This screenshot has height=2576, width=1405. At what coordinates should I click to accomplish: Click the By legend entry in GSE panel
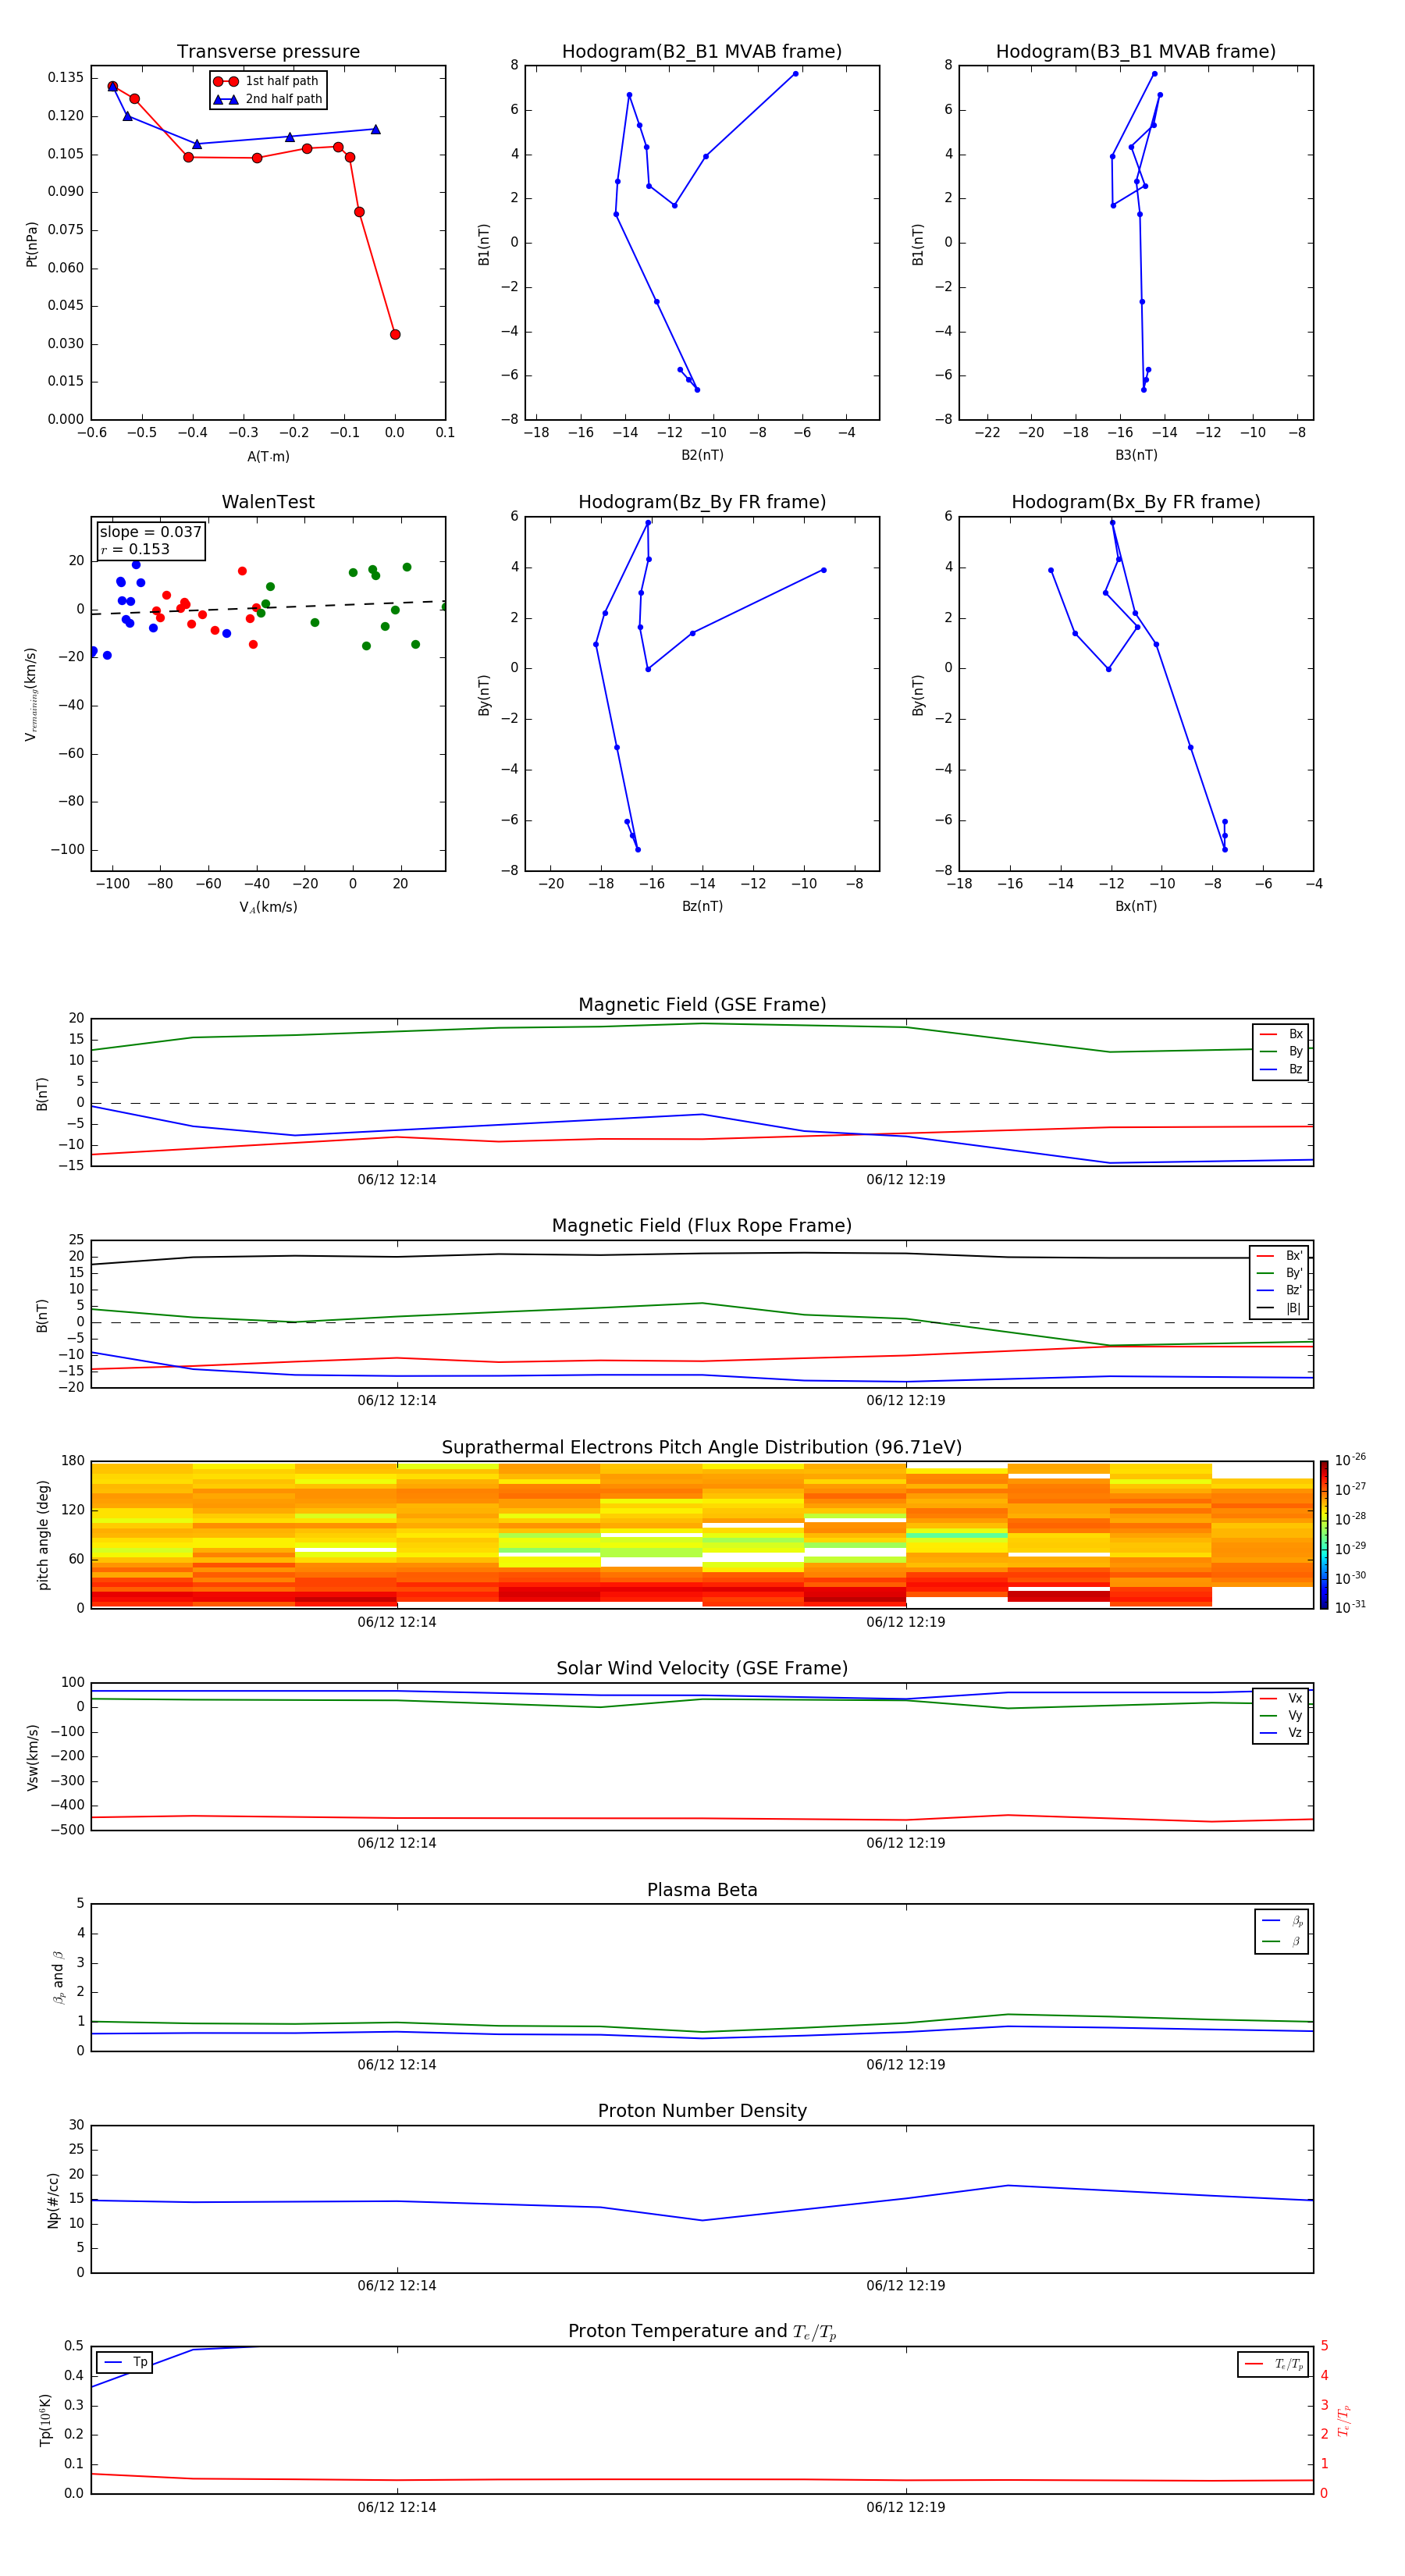(1281, 1052)
